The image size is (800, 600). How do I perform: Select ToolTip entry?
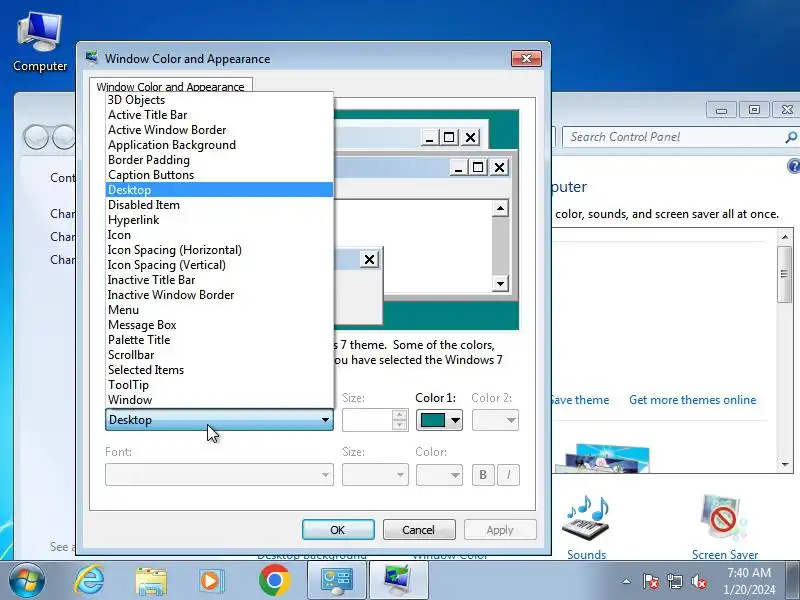pos(219,385)
